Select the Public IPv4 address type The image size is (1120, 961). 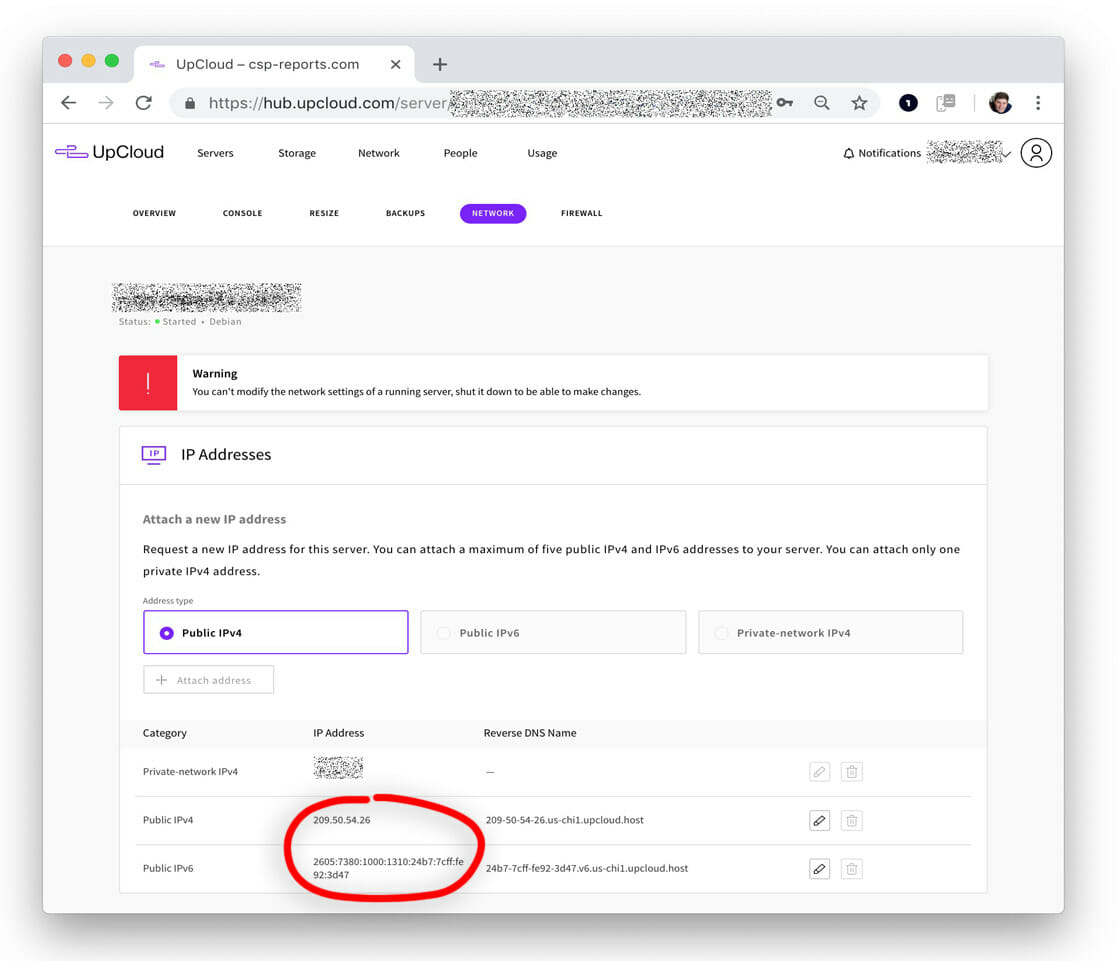tap(276, 632)
